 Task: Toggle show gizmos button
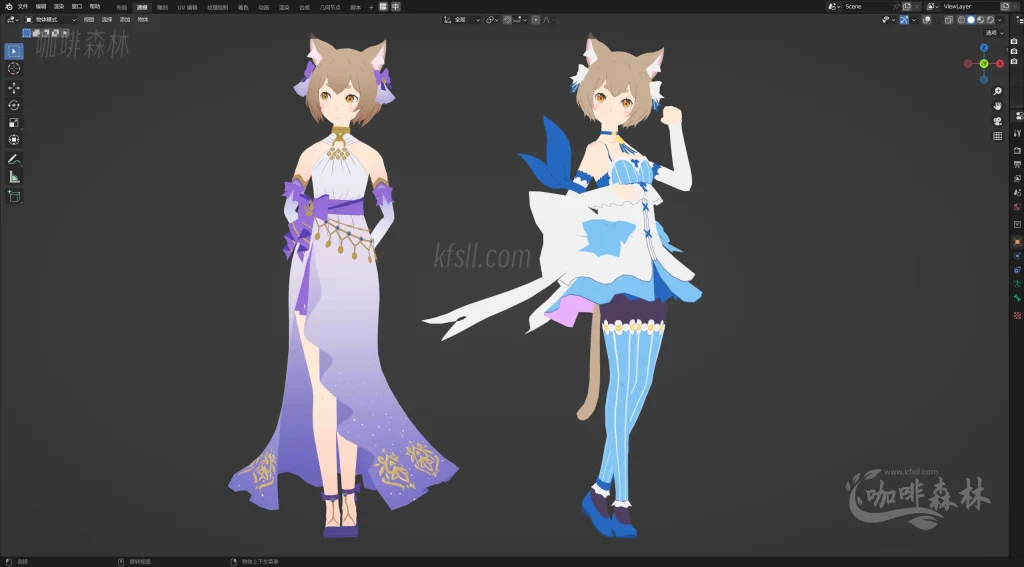coord(904,20)
